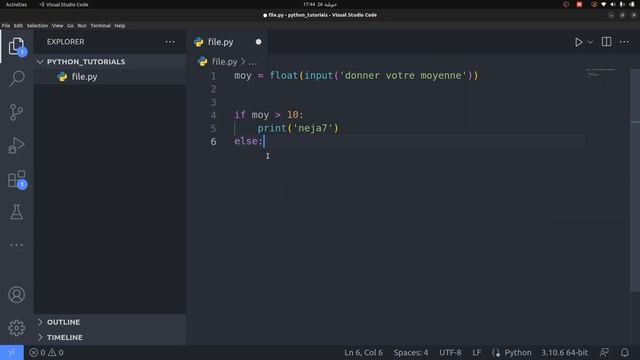Change end of line sequence LF
The height and width of the screenshot is (360, 640).
(x=476, y=352)
